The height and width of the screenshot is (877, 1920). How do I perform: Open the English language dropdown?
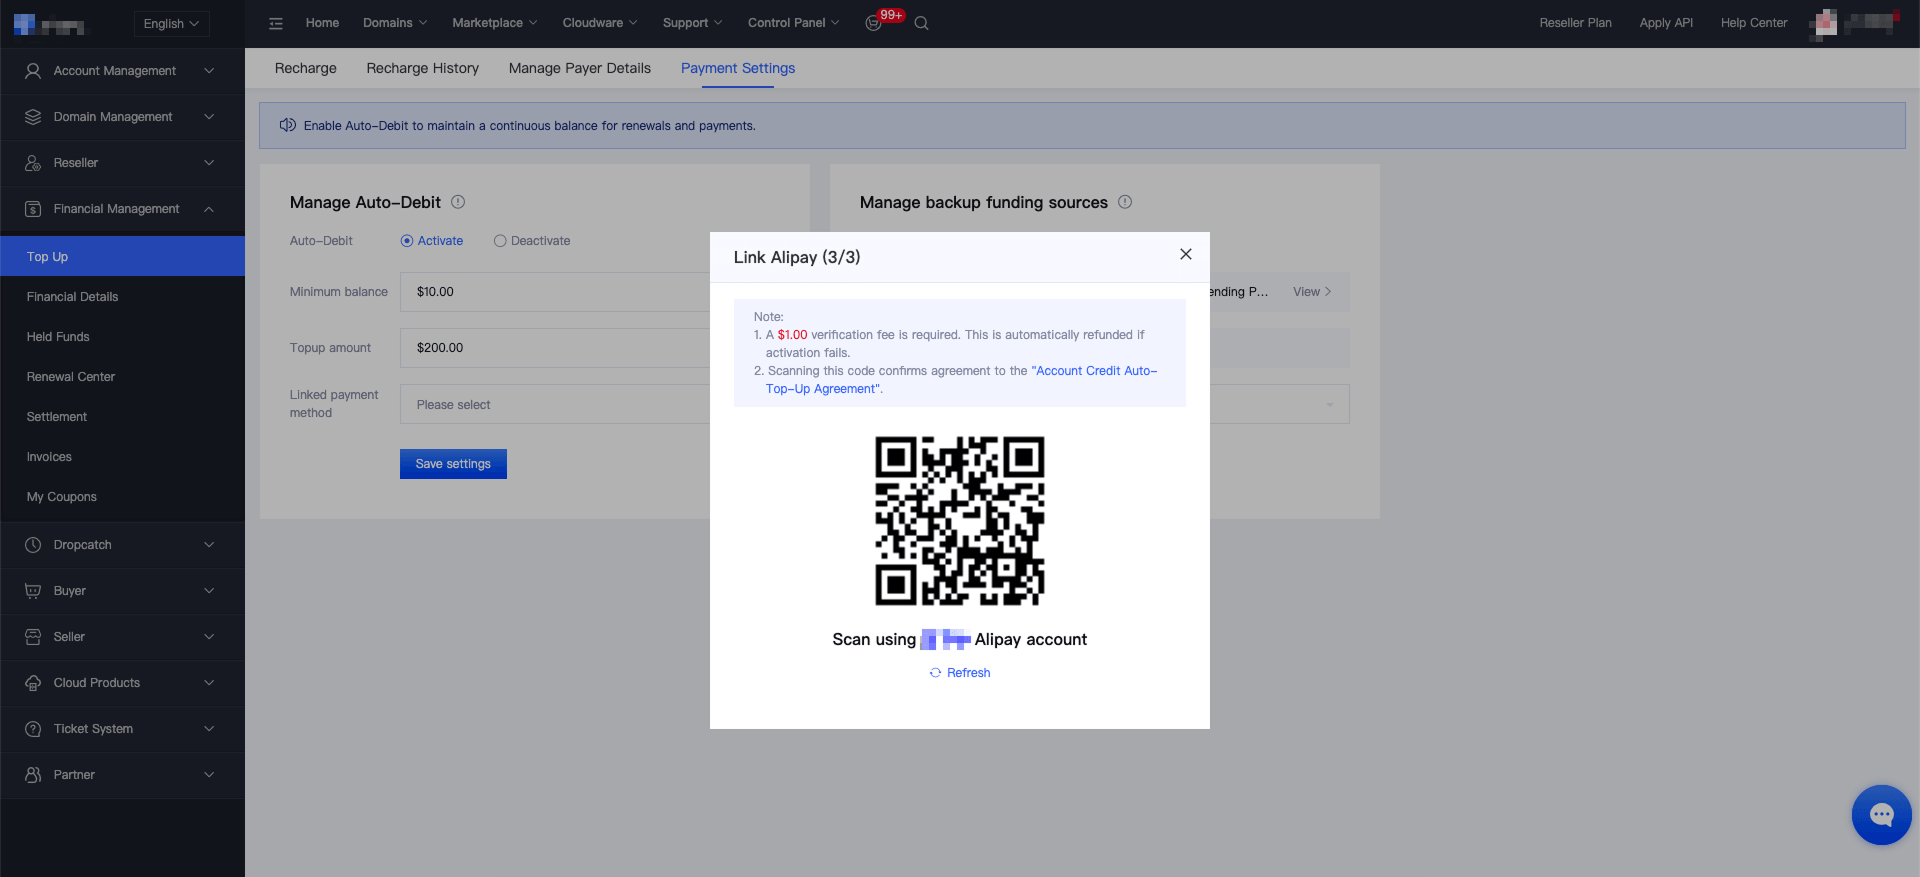(x=171, y=24)
